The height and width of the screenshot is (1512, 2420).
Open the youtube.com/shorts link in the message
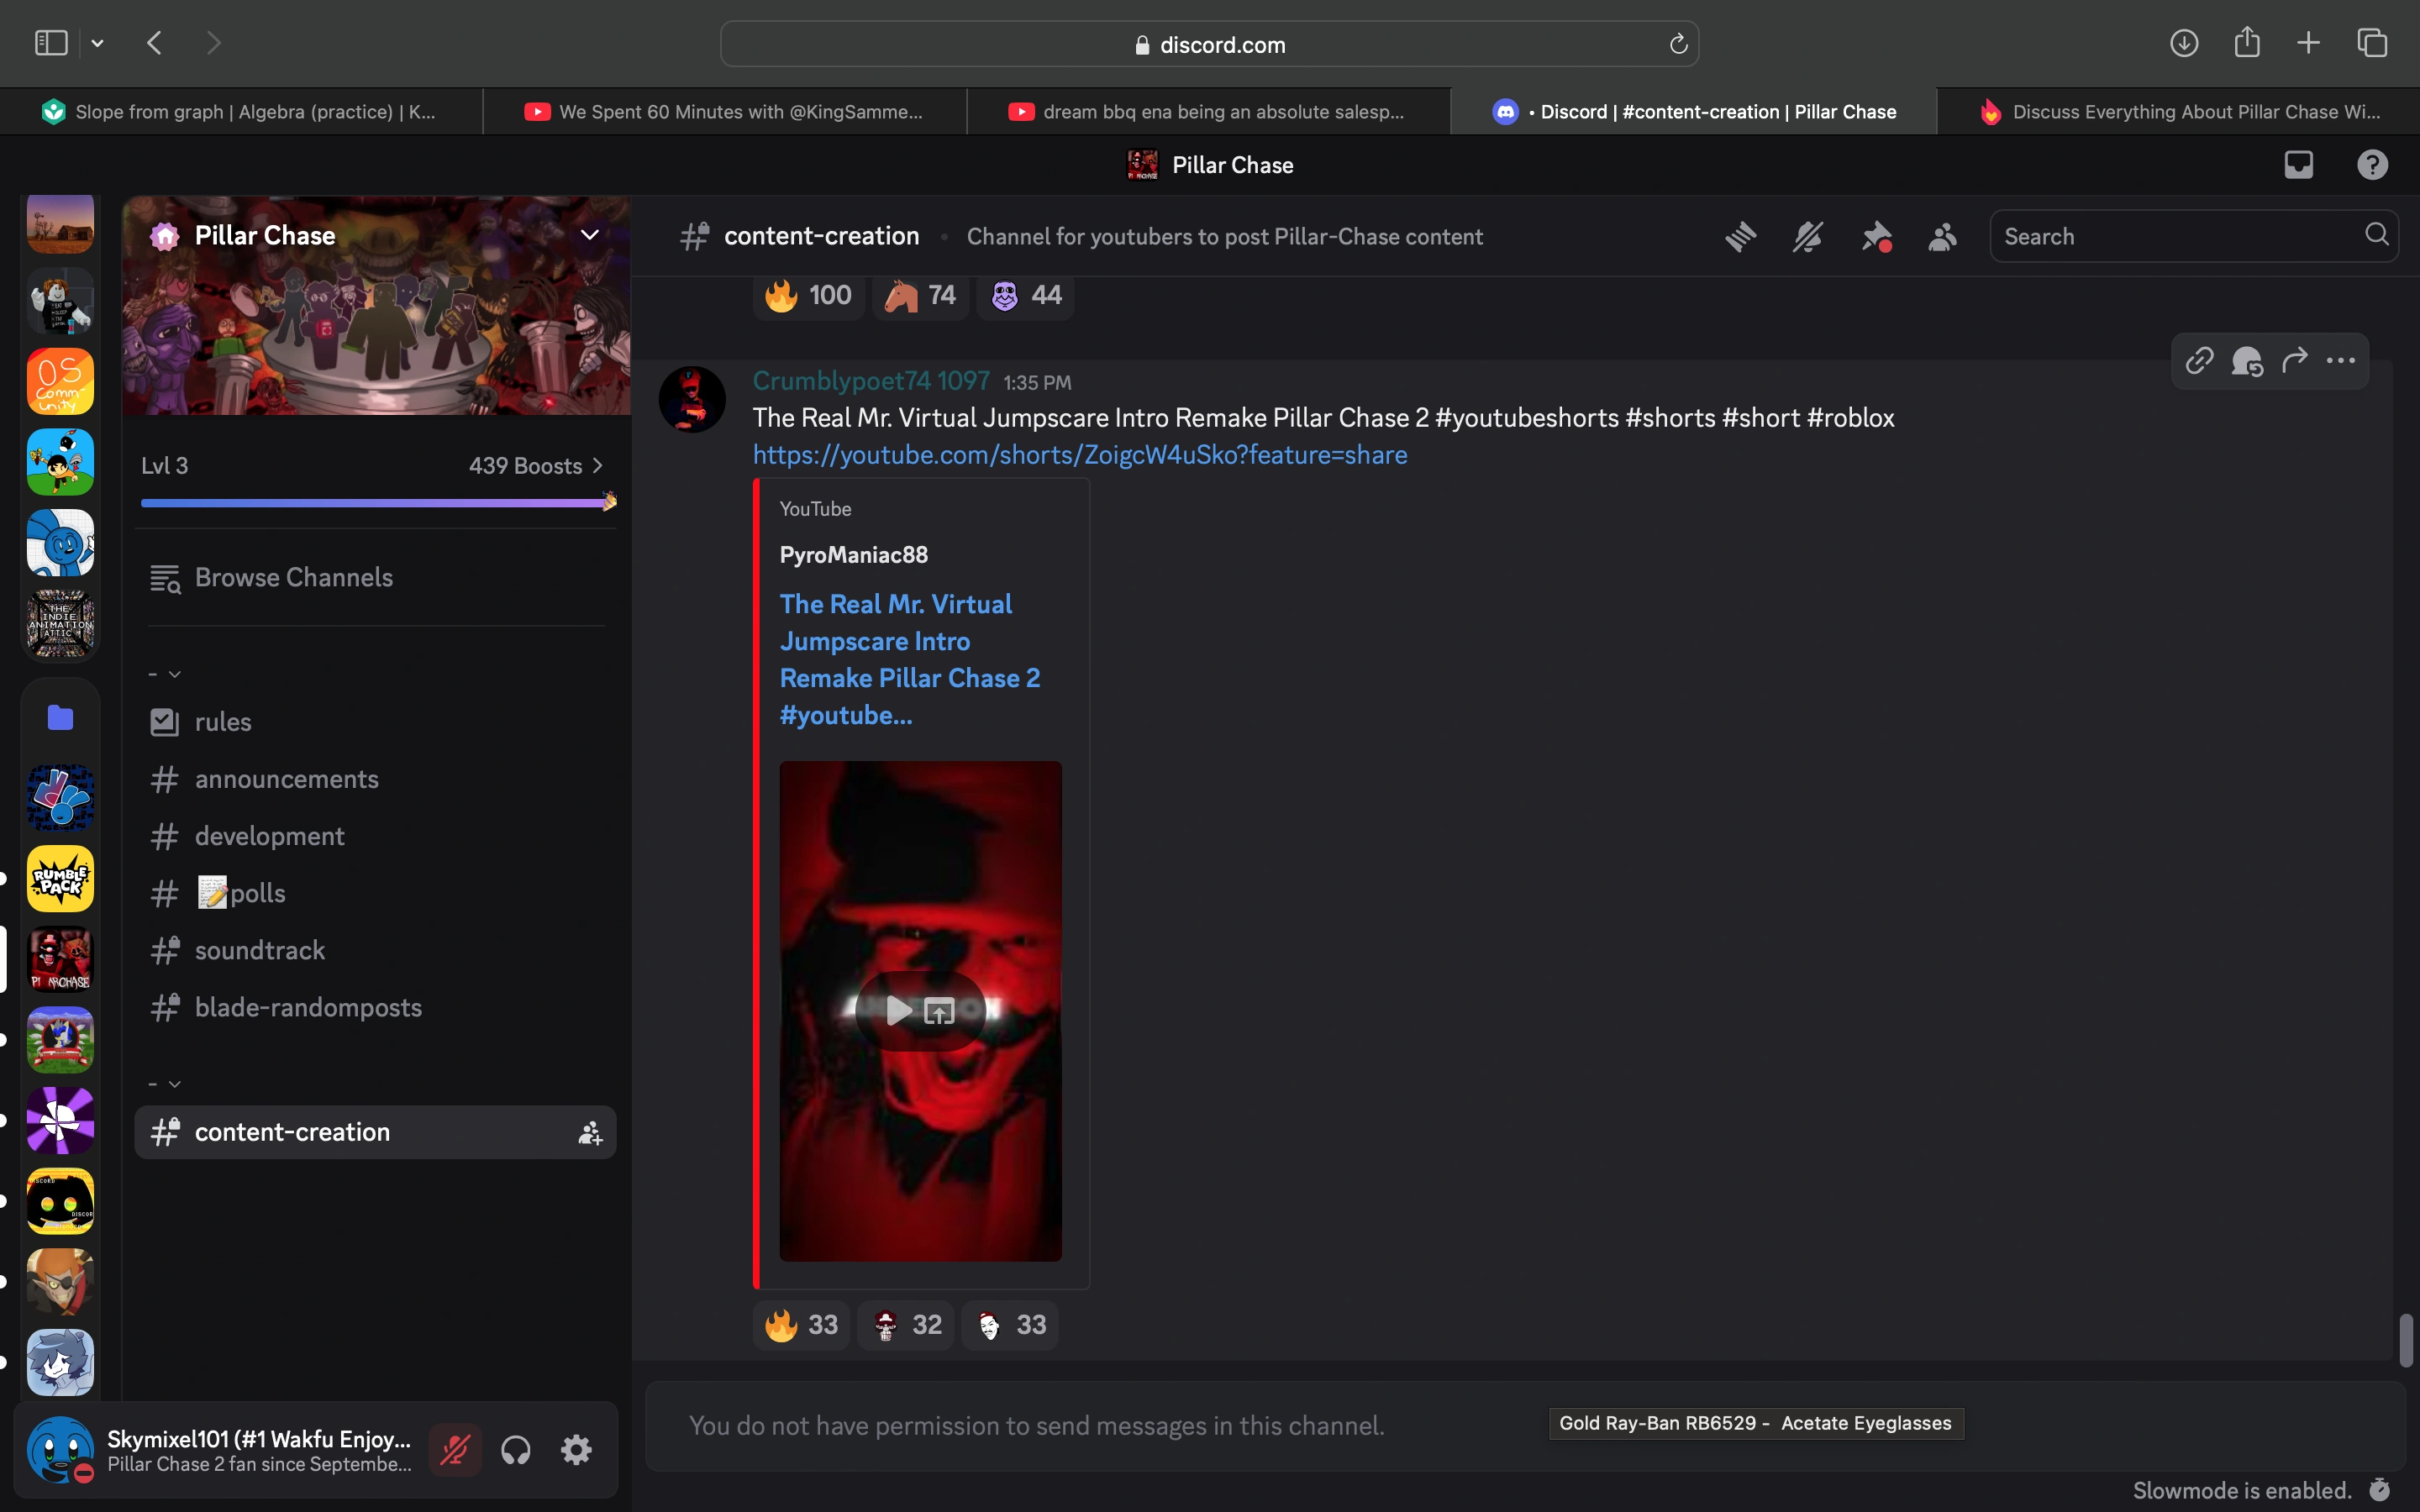(1079, 455)
